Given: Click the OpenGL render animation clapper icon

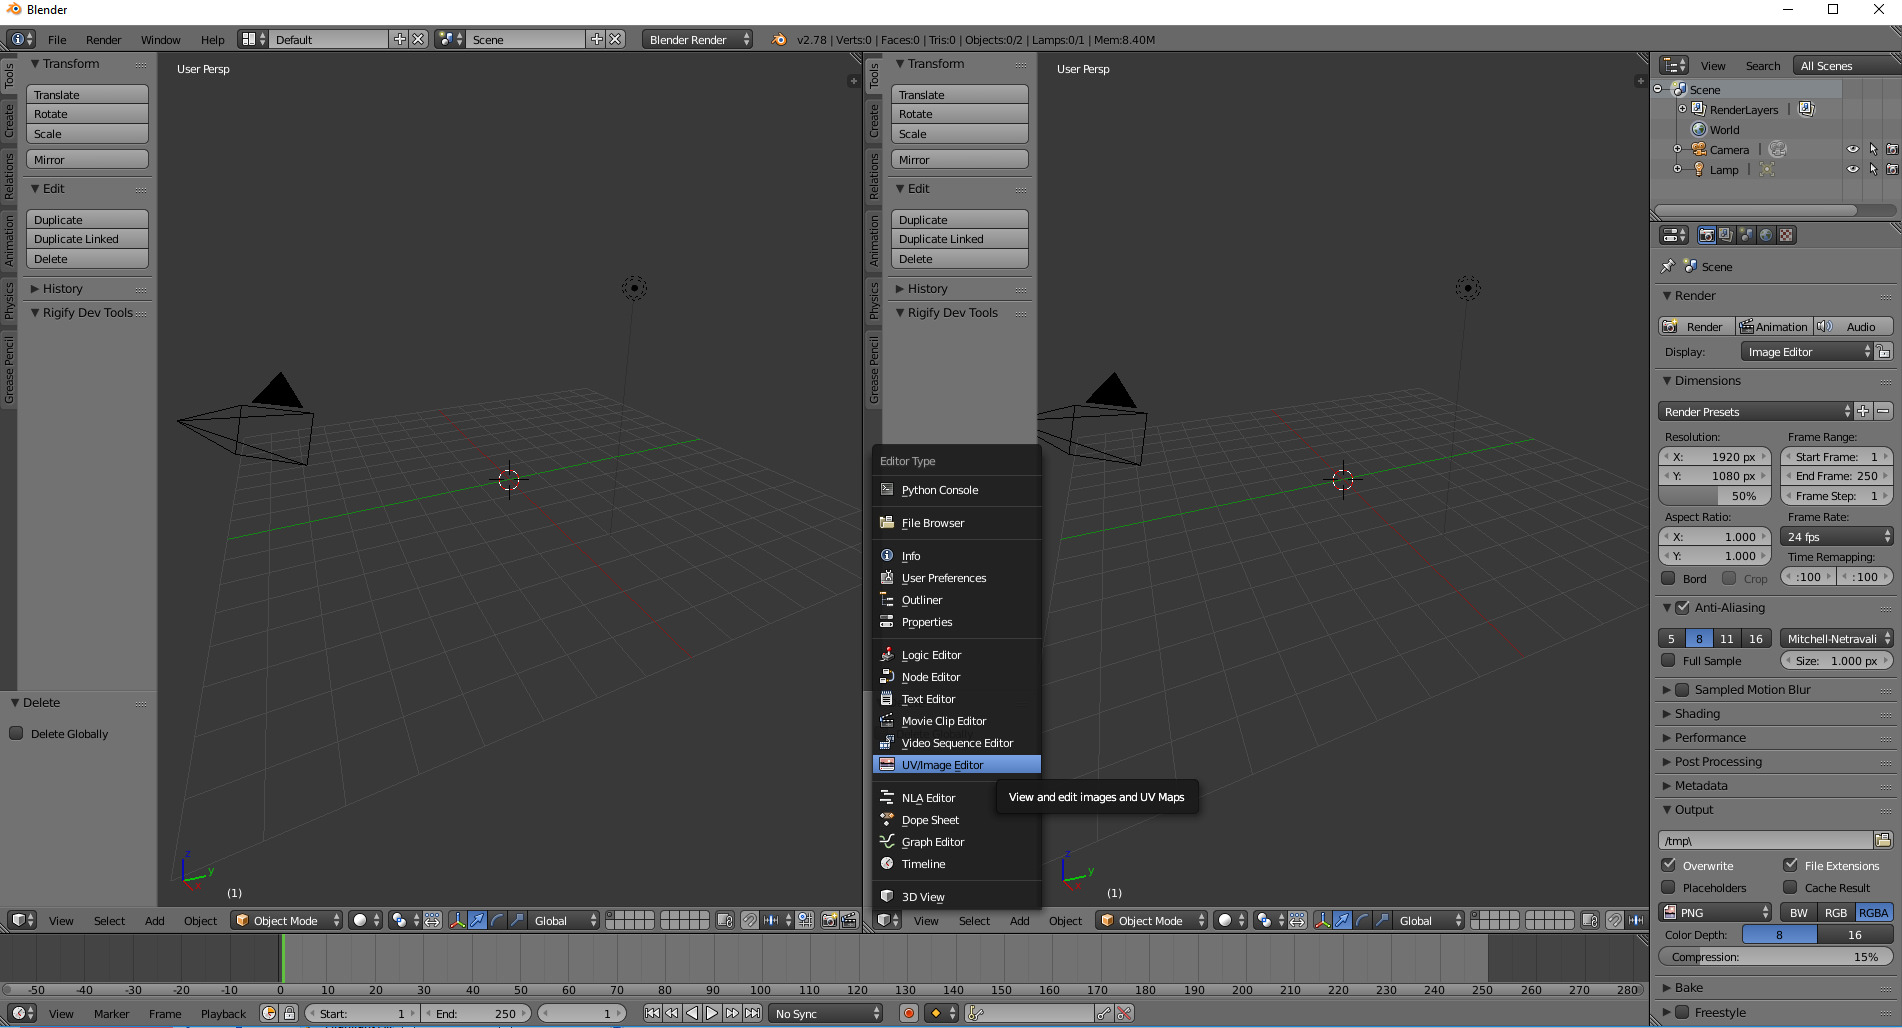Looking at the screenshot, I should (849, 920).
